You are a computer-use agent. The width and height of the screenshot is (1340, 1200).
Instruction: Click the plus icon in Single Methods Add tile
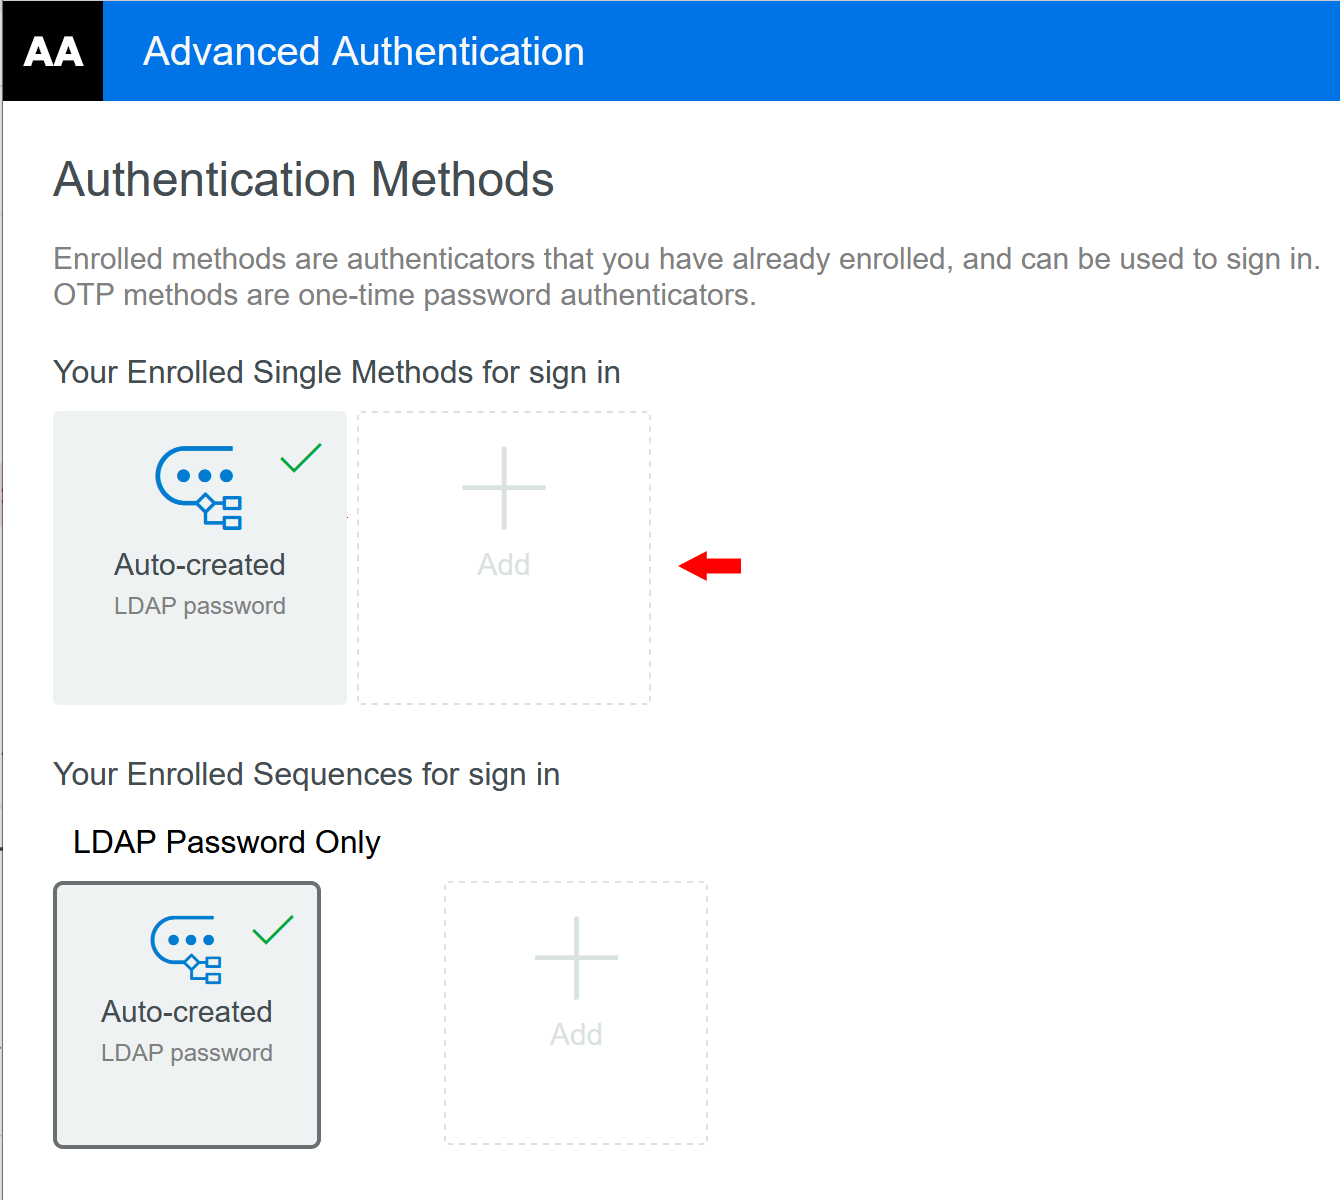(504, 488)
